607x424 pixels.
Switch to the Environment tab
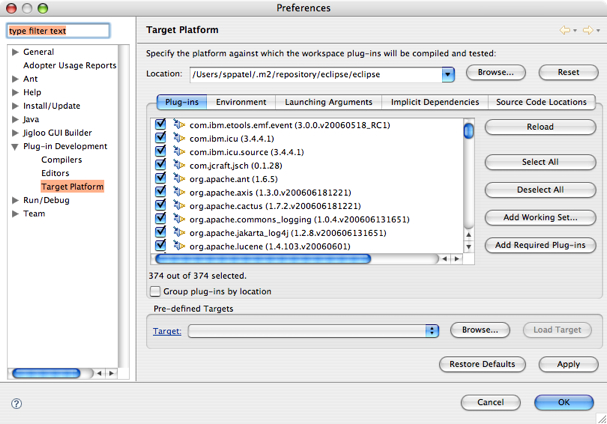pyautogui.click(x=241, y=102)
